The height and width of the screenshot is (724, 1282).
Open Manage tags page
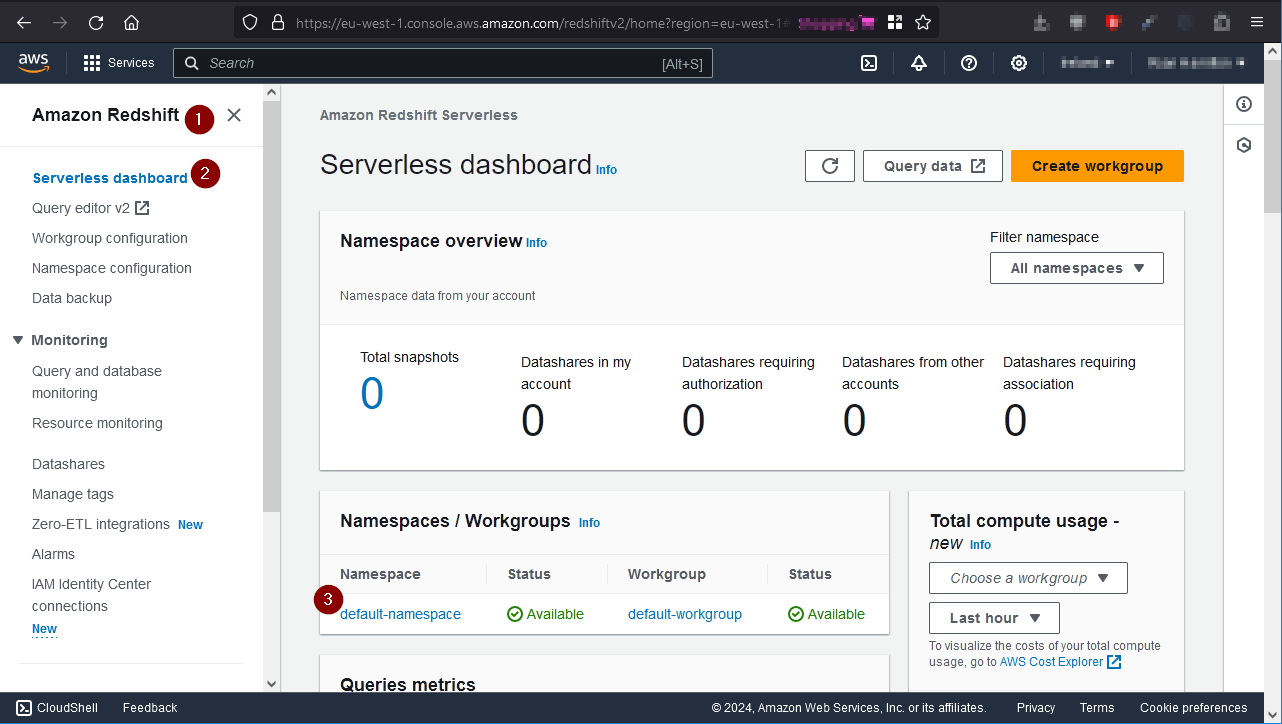73,494
